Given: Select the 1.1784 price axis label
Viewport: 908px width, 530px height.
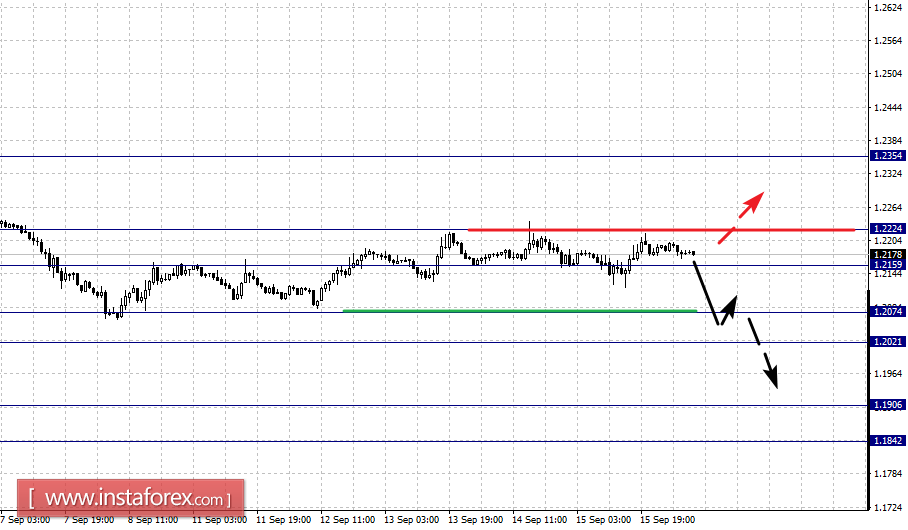Looking at the screenshot, I should [x=888, y=474].
